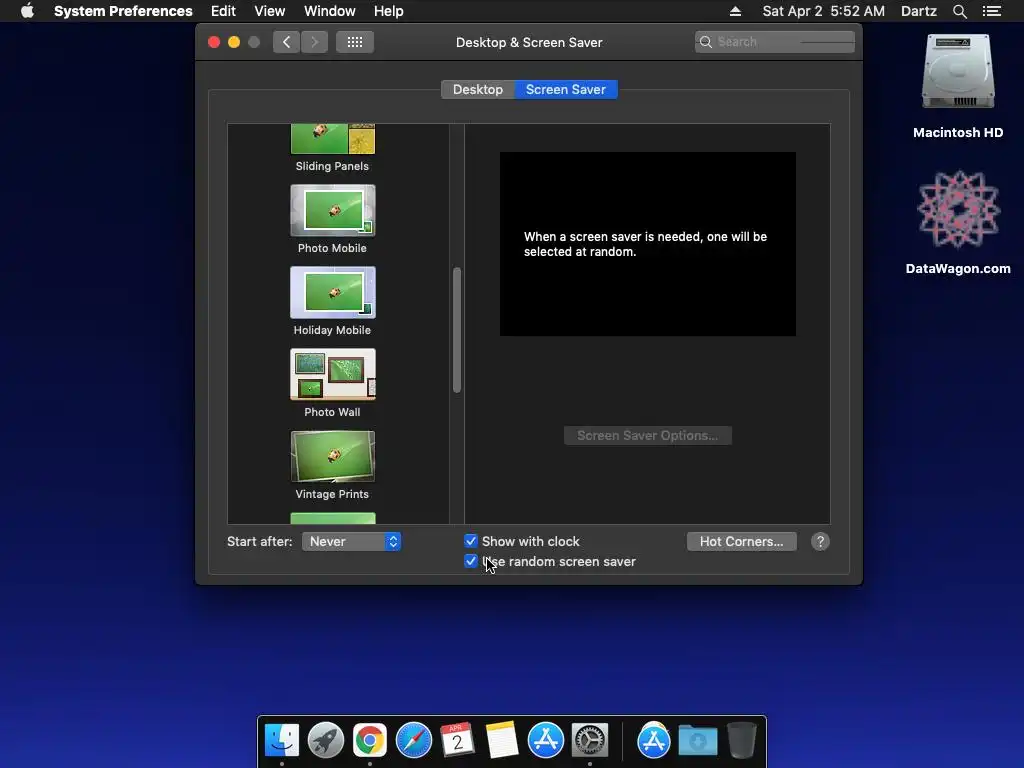Uncheck Use random screen saver
Viewport: 1024px width, 768px height.
(x=471, y=561)
